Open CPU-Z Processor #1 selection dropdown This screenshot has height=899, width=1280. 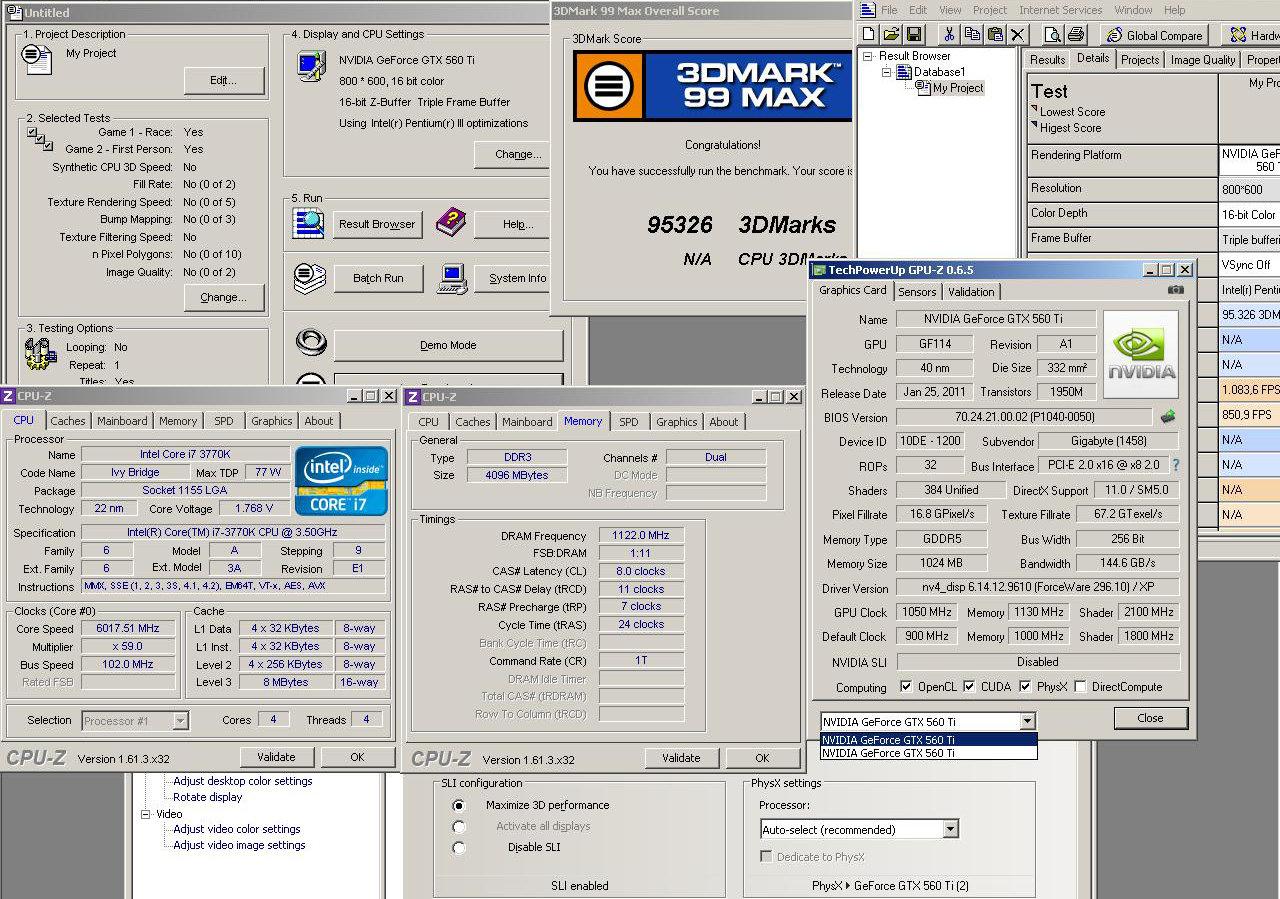tap(180, 720)
